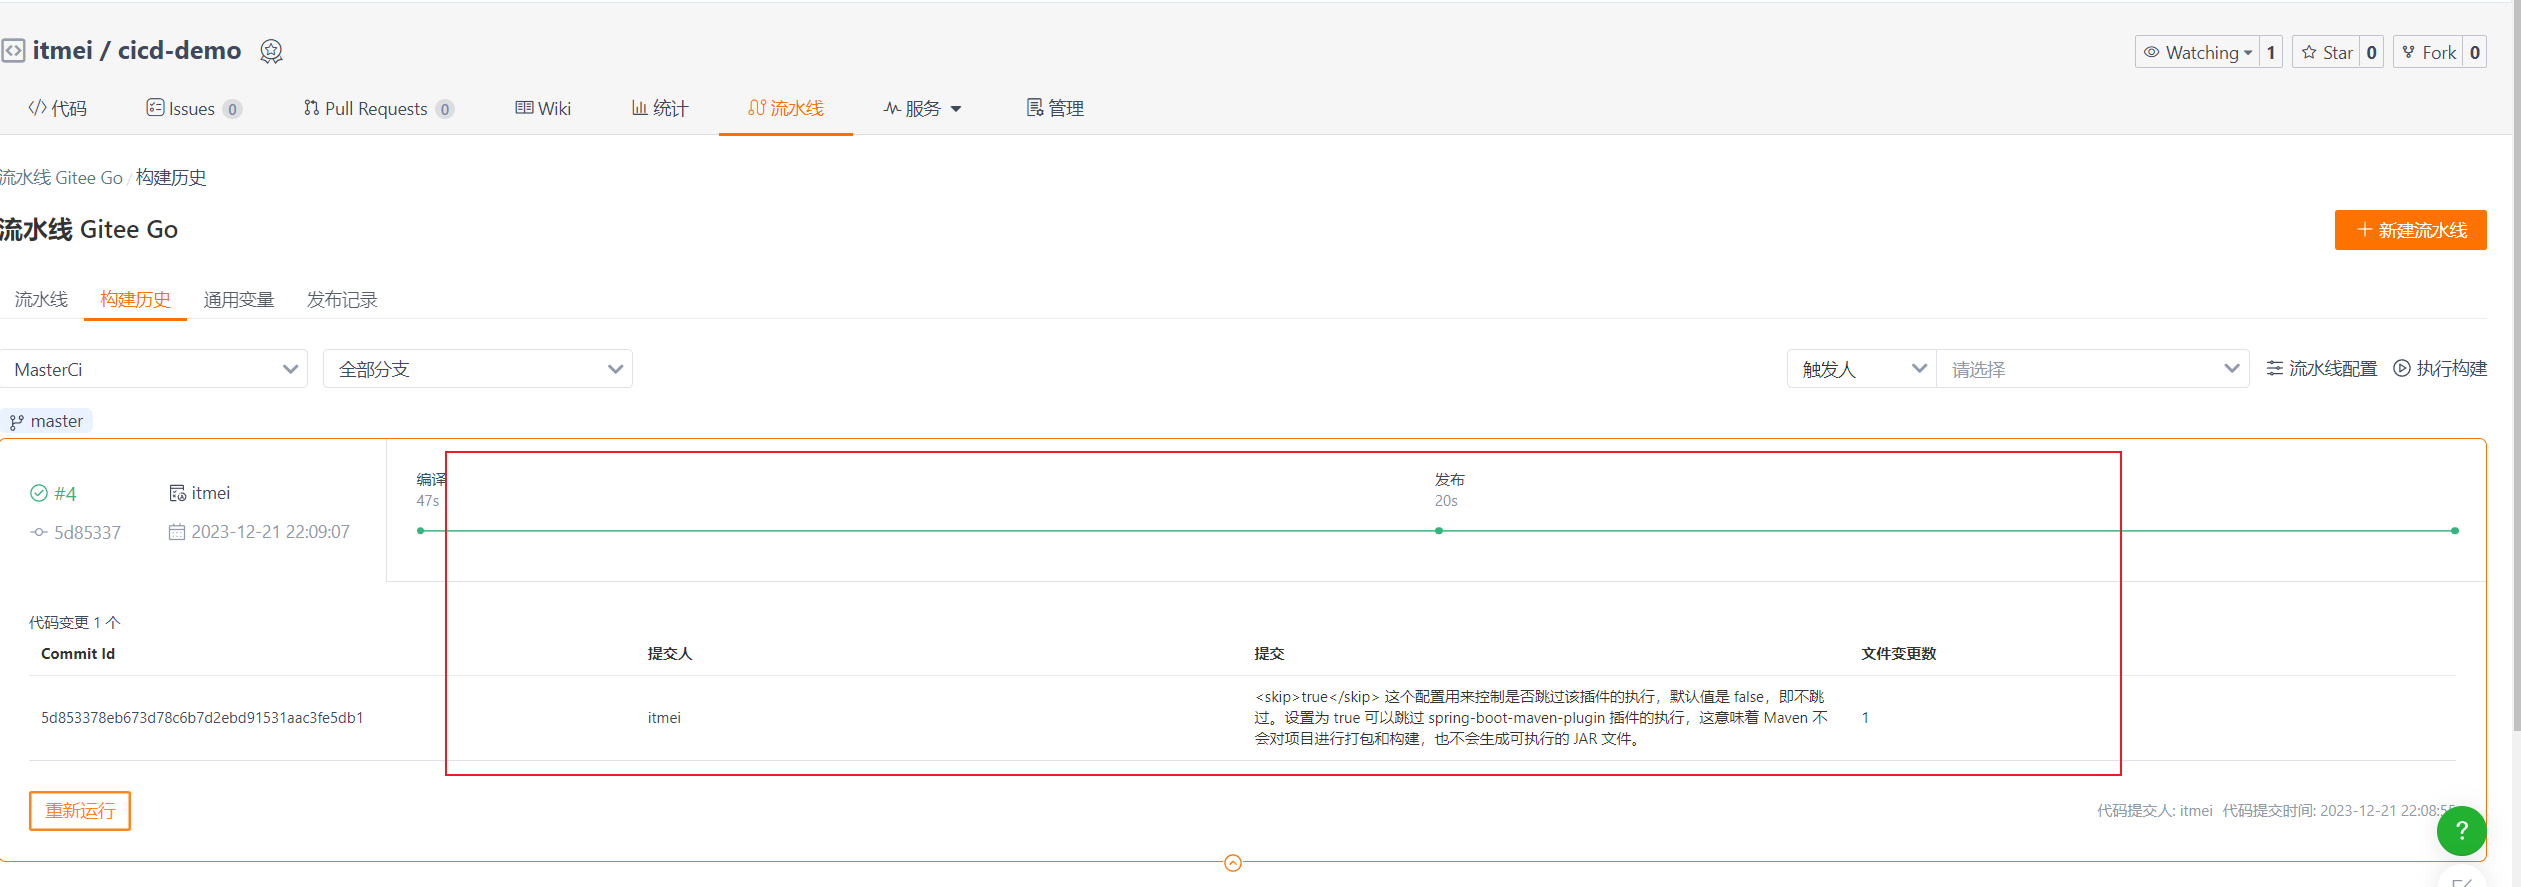
Task: Click the green success icon beside #4
Action: point(39,493)
